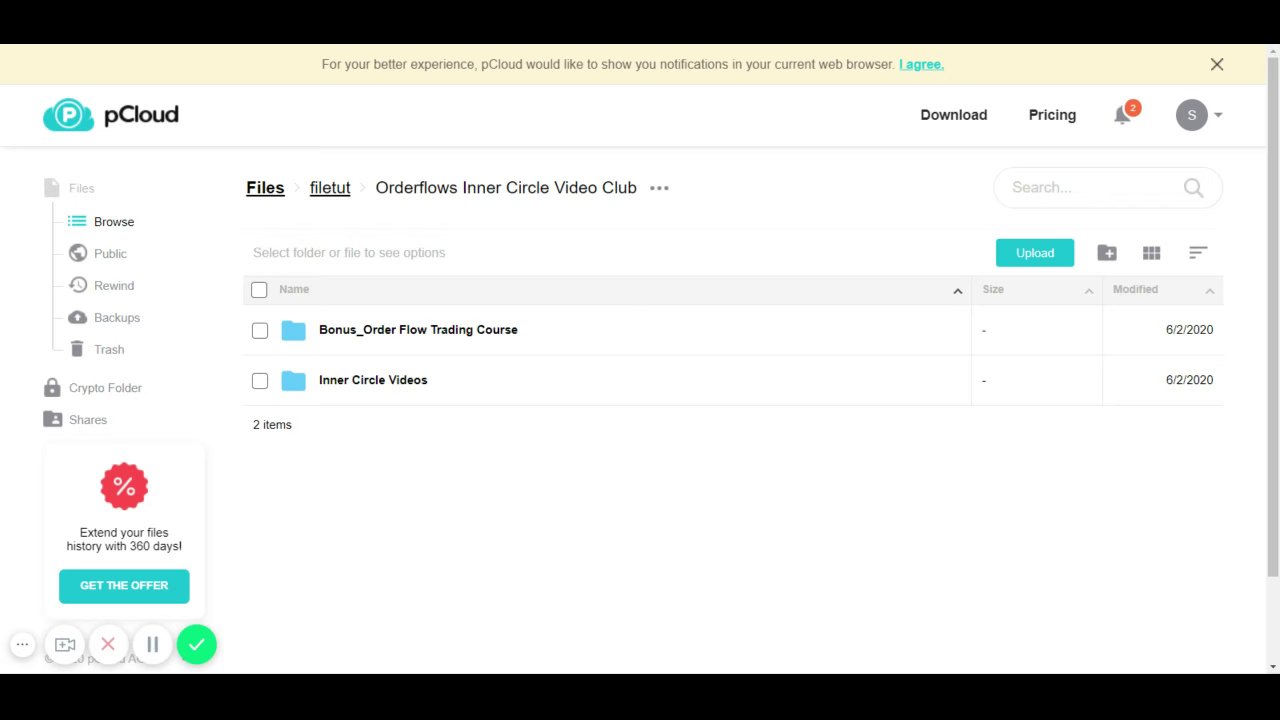Image resolution: width=1280 pixels, height=720 pixels.
Task: Open Inner Circle Videos folder icon
Action: [x=293, y=381]
